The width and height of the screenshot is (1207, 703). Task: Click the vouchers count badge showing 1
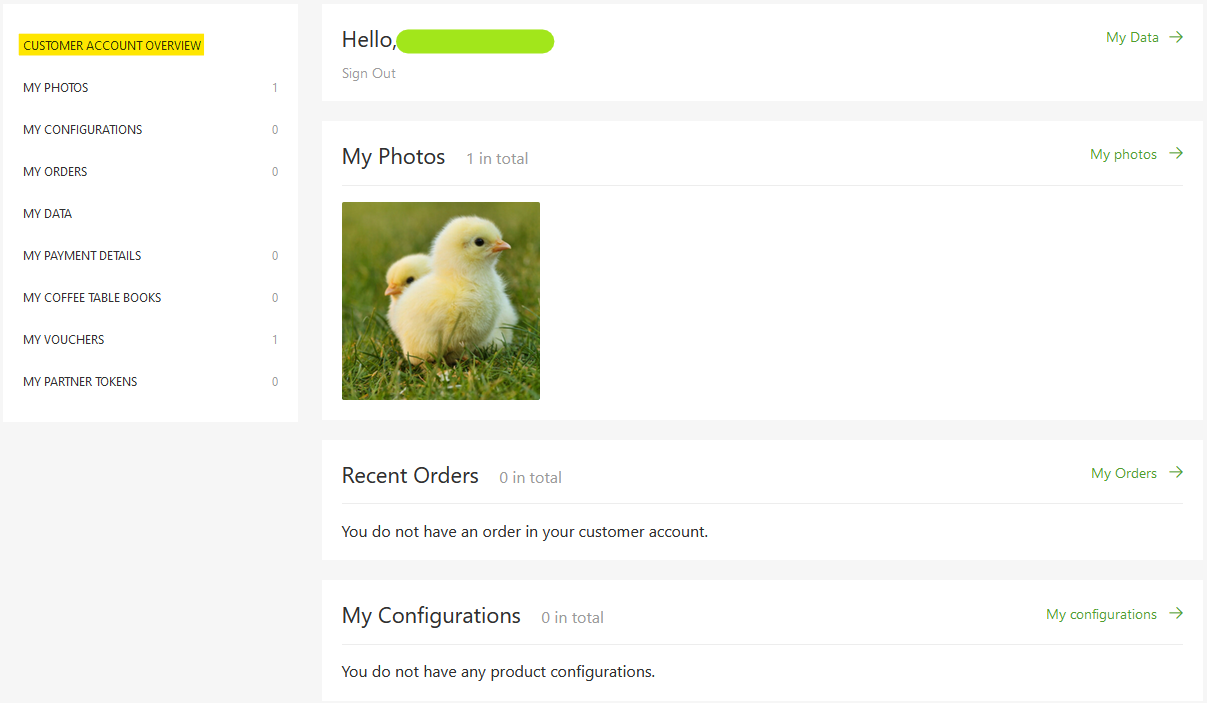(275, 340)
